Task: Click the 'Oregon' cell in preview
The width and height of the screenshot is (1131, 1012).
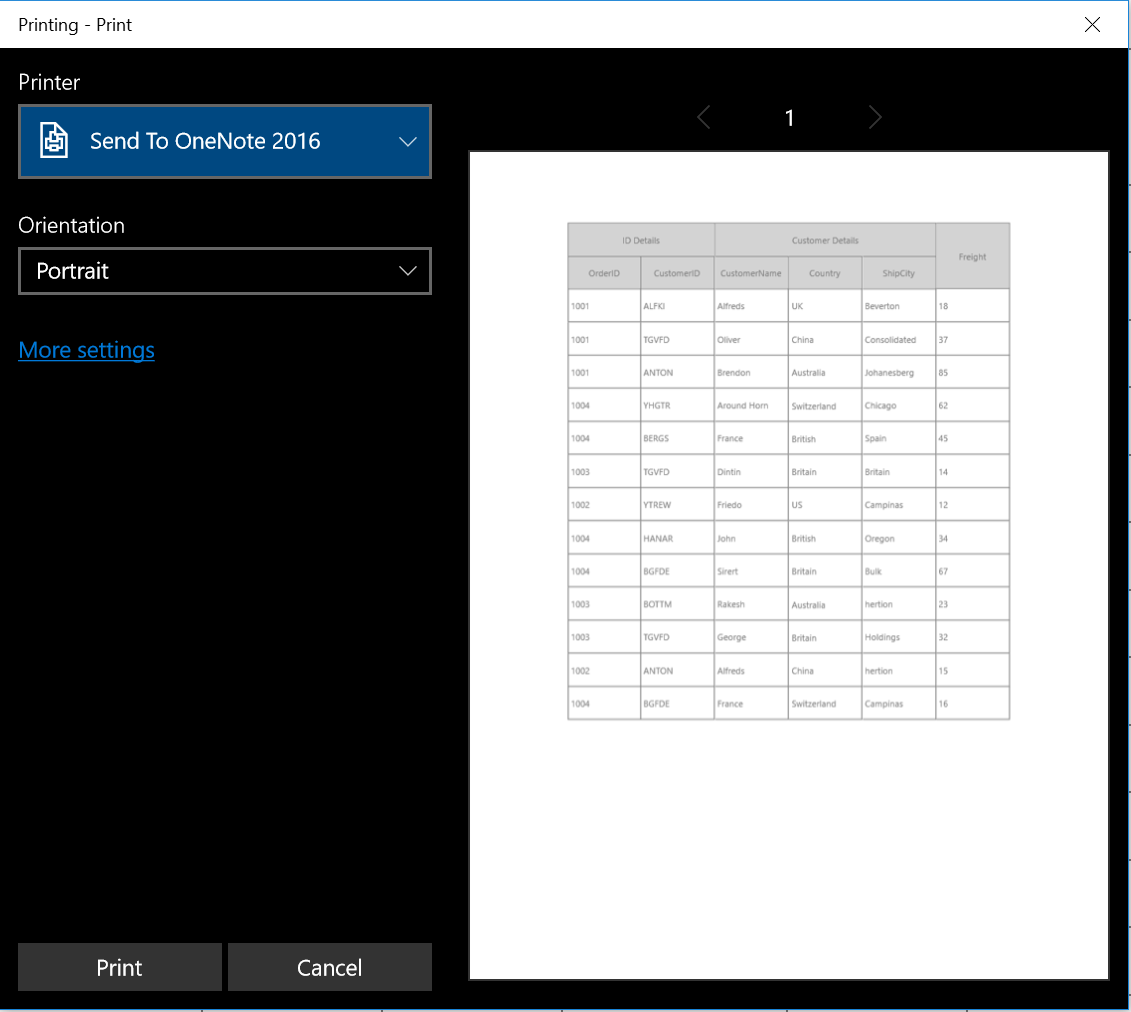Action: (x=898, y=539)
